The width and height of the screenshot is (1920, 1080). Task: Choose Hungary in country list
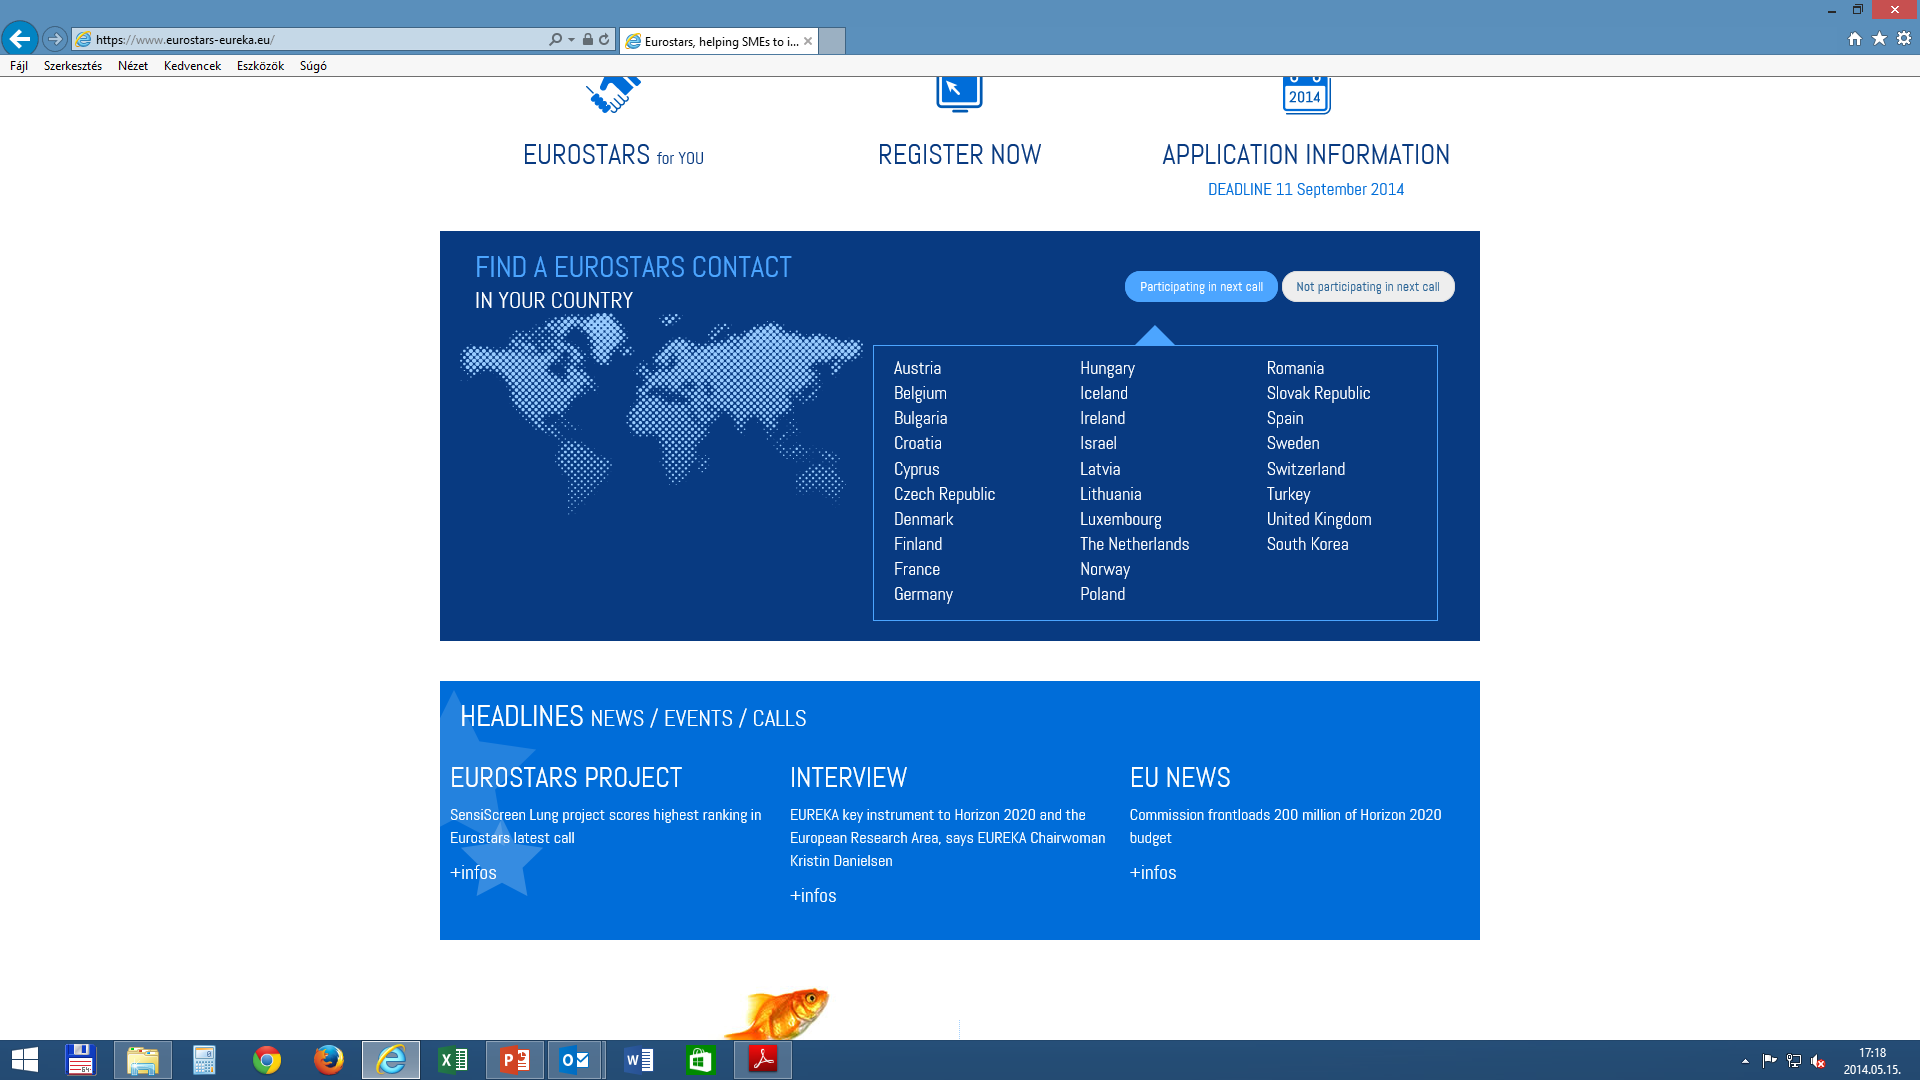click(x=1107, y=368)
